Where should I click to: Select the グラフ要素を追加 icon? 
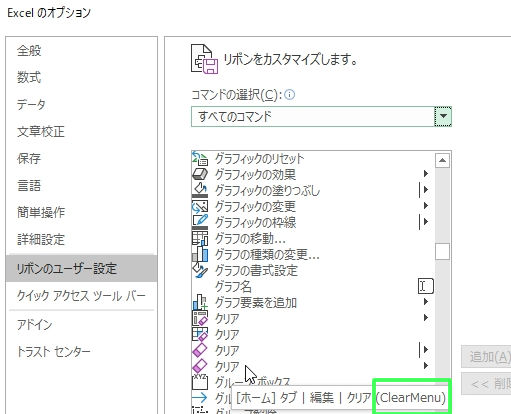click(200, 302)
